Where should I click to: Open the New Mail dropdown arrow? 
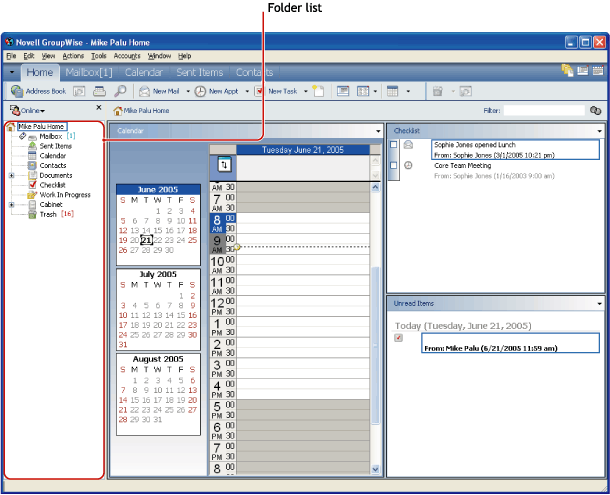pyautogui.click(x=188, y=91)
